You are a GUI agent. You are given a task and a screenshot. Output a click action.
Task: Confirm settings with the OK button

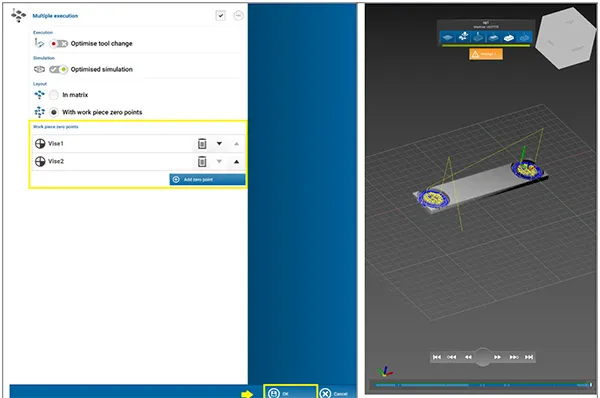click(x=290, y=393)
